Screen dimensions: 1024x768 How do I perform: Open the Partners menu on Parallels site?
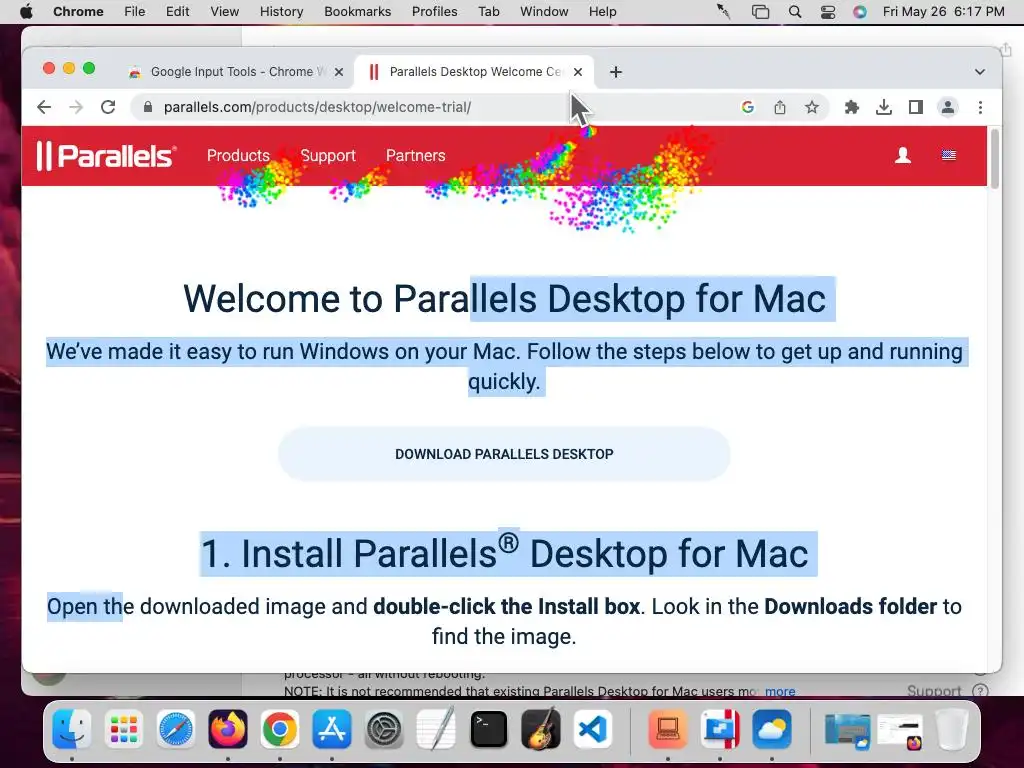(x=415, y=155)
